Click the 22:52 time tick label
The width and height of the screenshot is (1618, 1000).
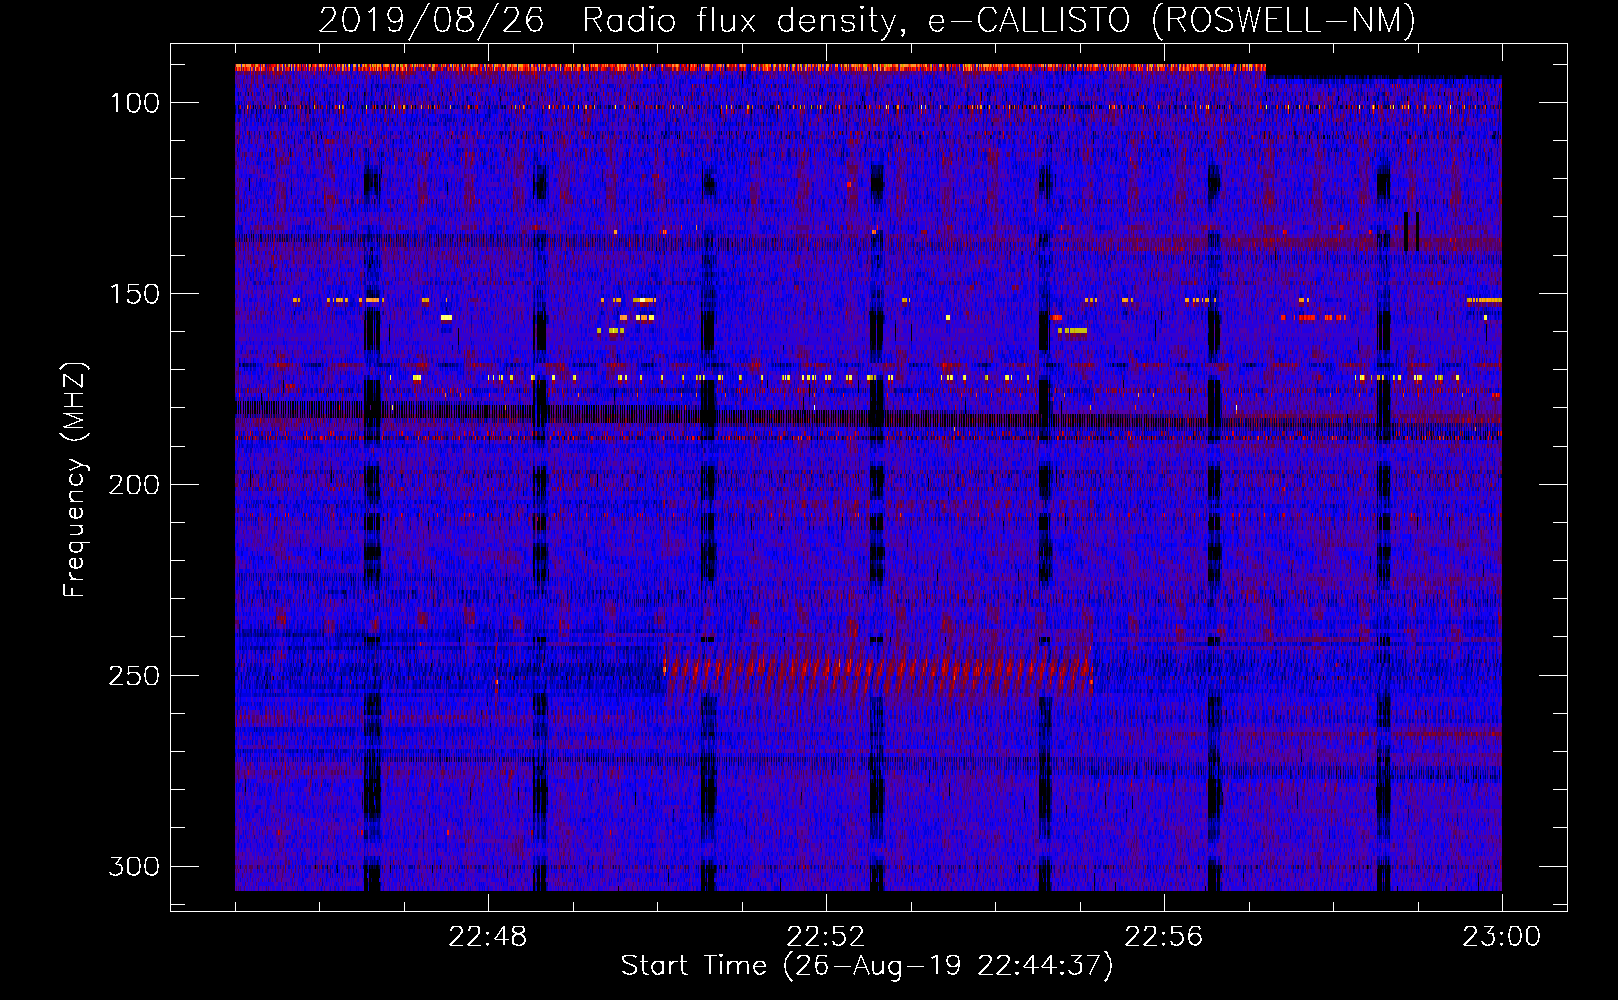tap(826, 937)
